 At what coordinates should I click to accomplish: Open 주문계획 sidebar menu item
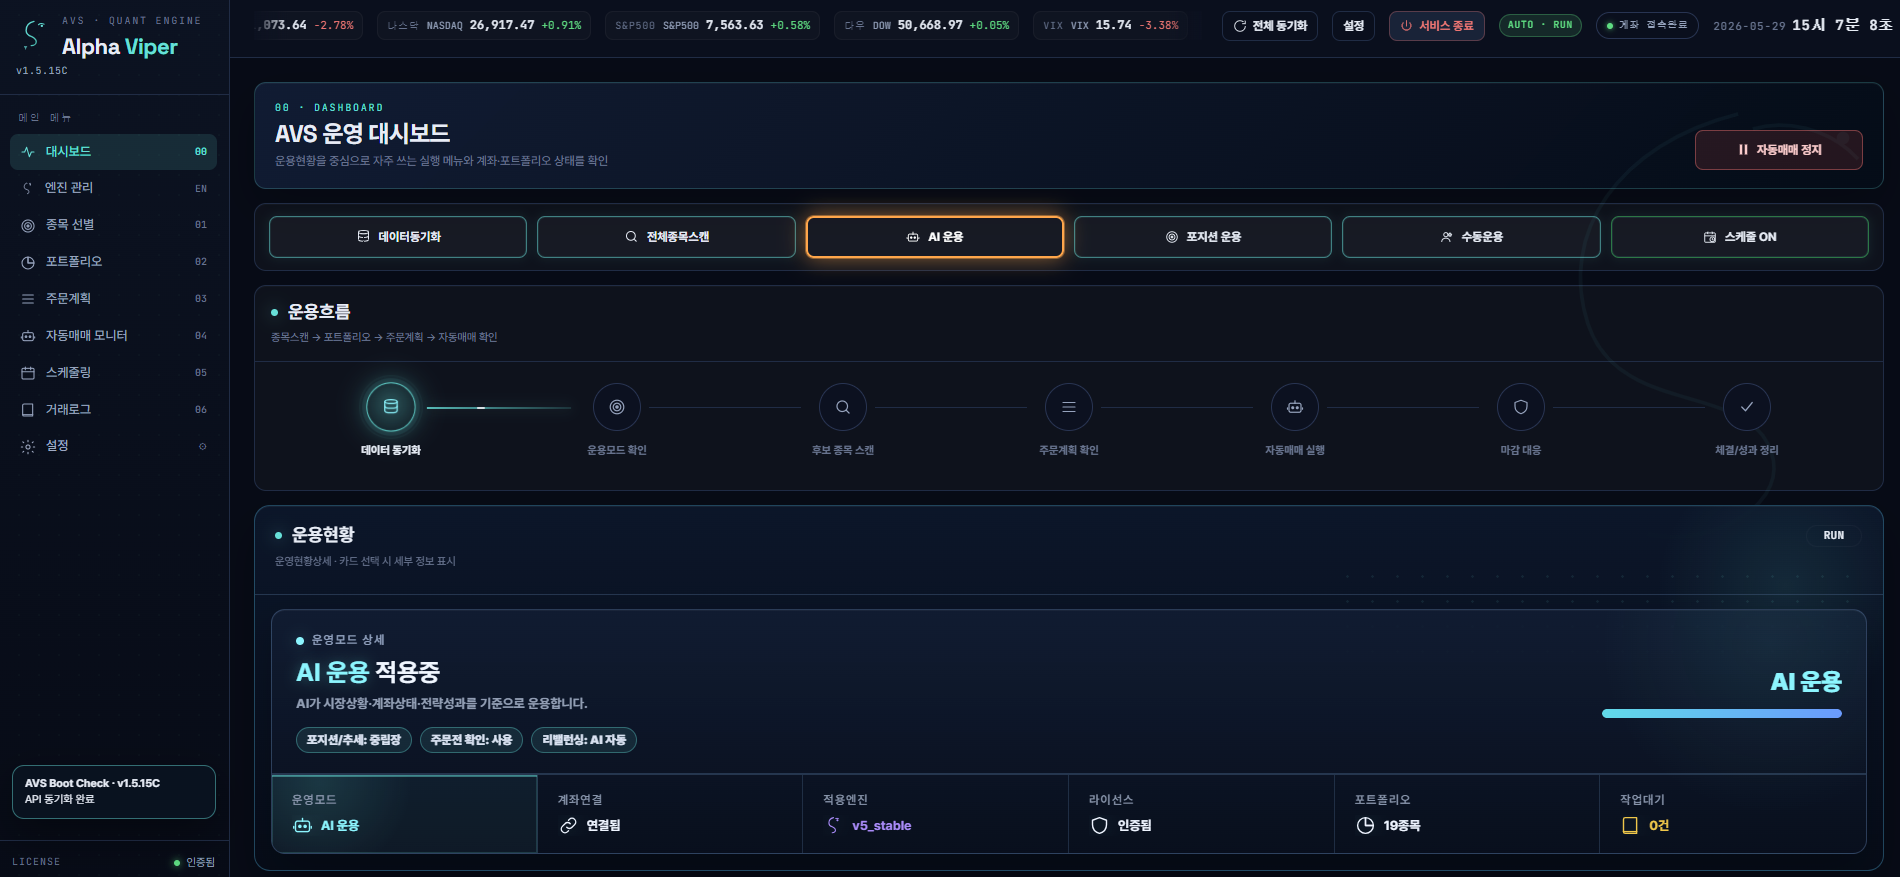click(113, 299)
